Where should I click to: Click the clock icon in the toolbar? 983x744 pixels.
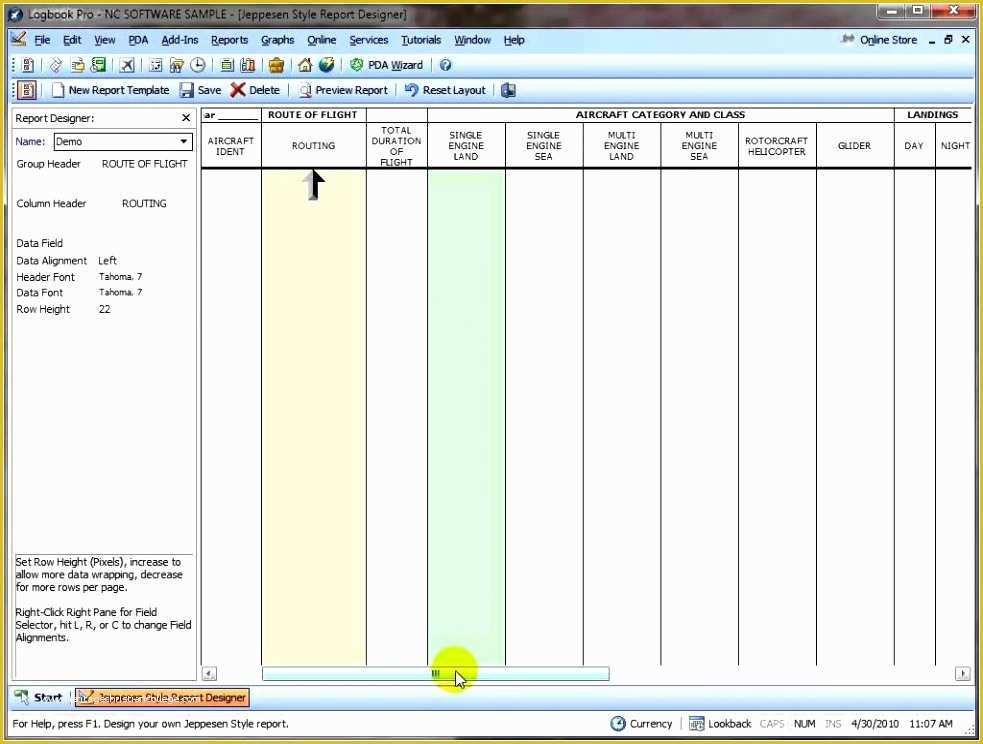197,65
